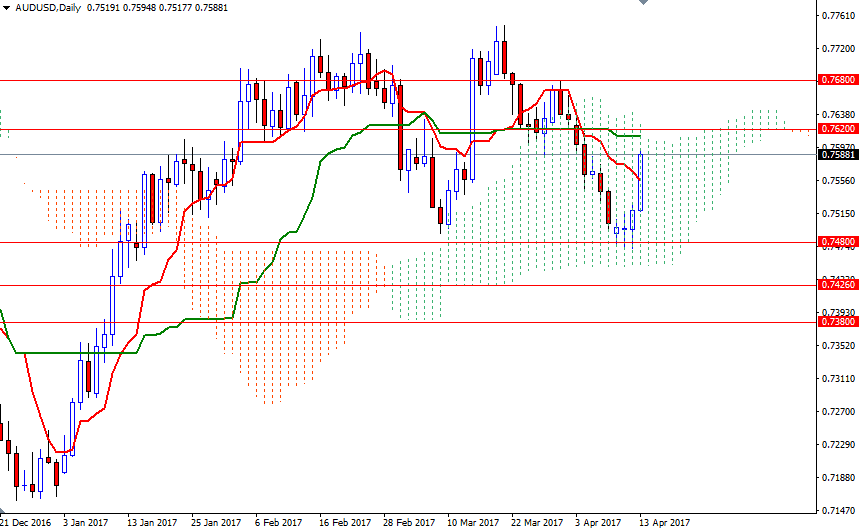Click the 3 Jan 2017 date label

(x=86, y=522)
